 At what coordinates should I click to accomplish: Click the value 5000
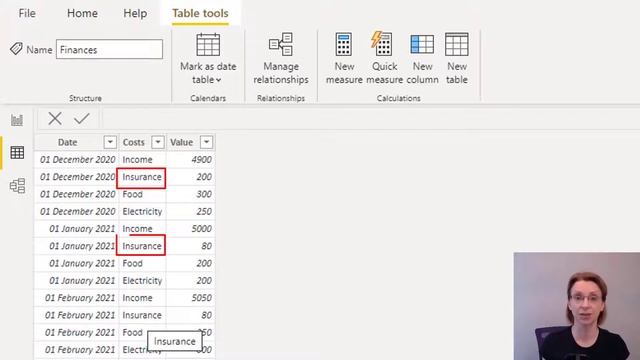(201, 229)
